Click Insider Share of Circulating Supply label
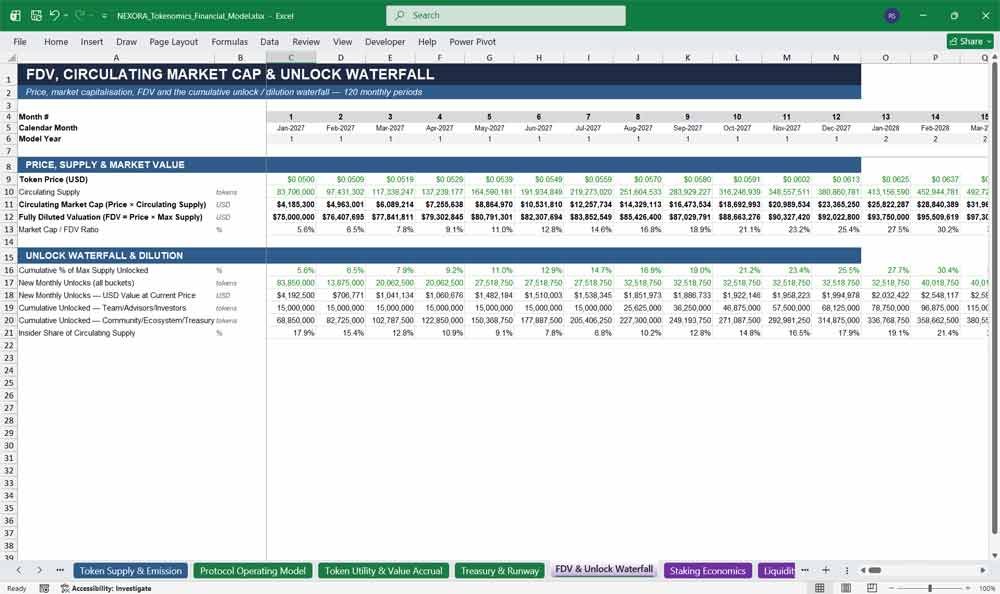The width and height of the screenshot is (1000, 594). 77,333
